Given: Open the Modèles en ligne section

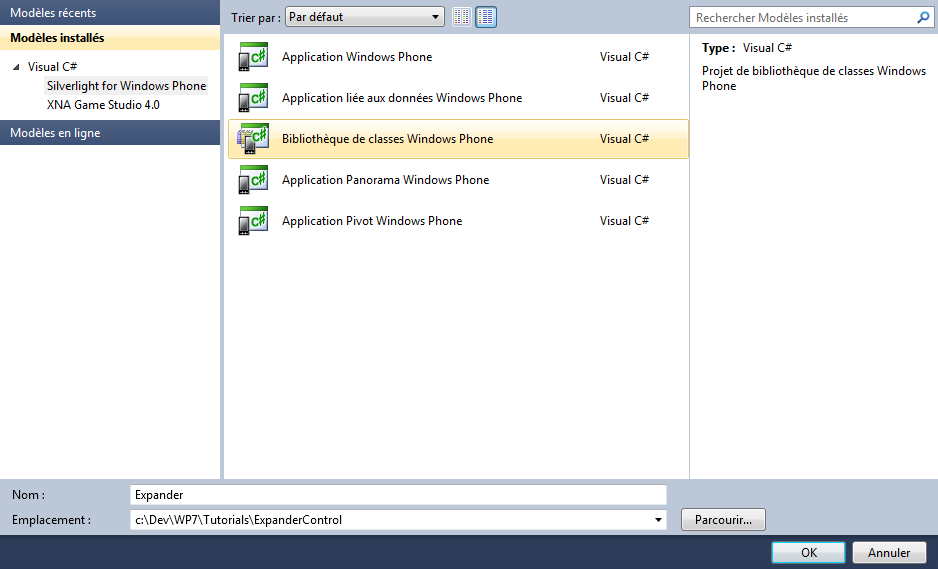Looking at the screenshot, I should (55, 133).
